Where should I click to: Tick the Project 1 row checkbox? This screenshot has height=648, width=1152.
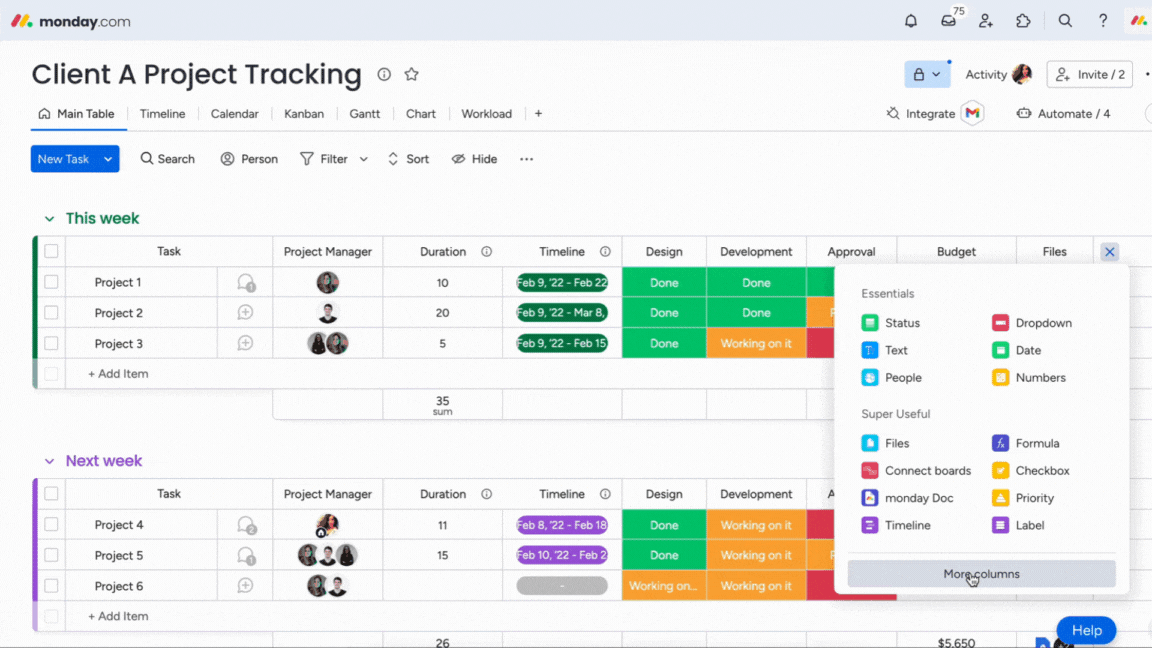pyautogui.click(x=51, y=283)
